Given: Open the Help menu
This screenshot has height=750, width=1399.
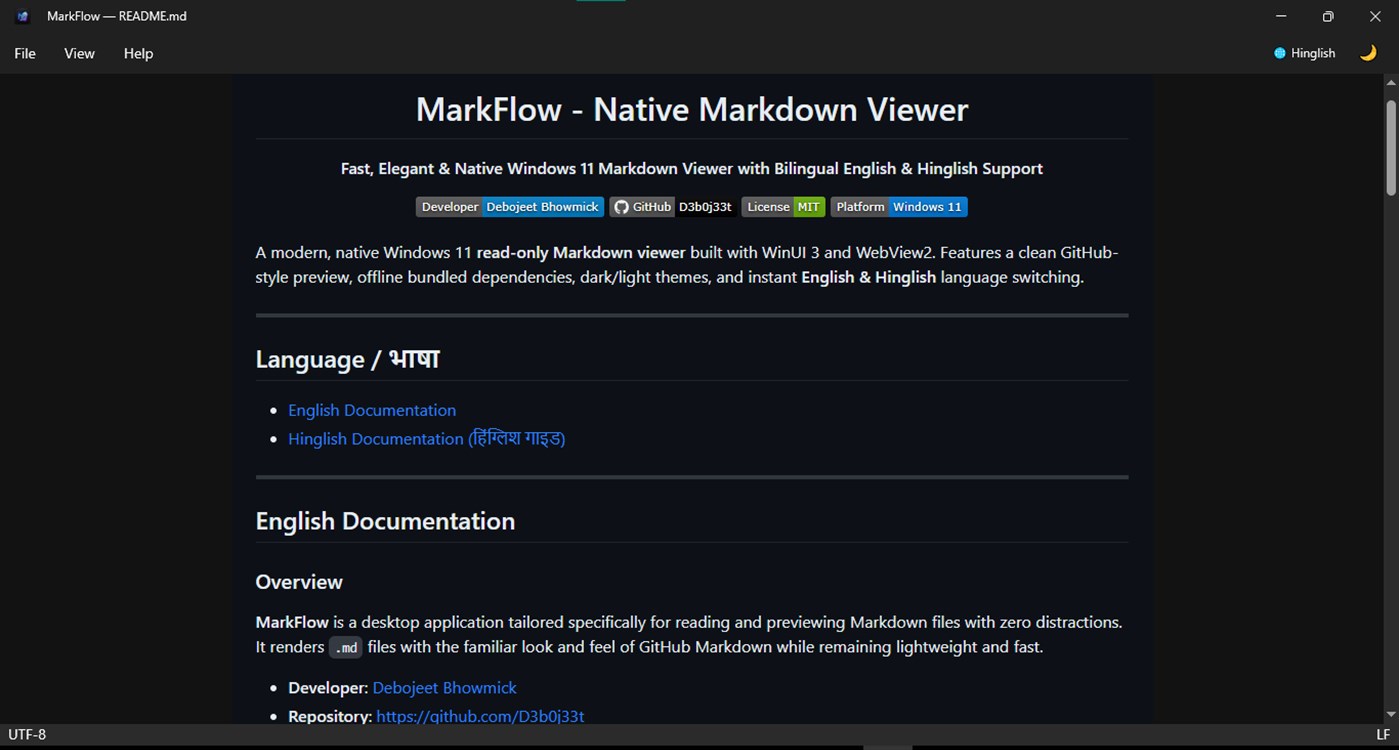Looking at the screenshot, I should coord(138,53).
